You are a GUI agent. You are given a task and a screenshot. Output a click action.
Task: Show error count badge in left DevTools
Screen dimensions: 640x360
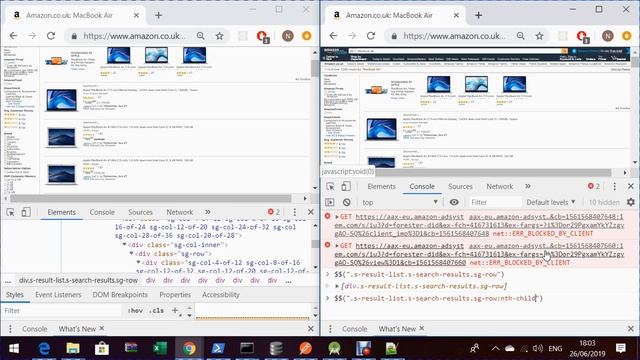click(274, 212)
